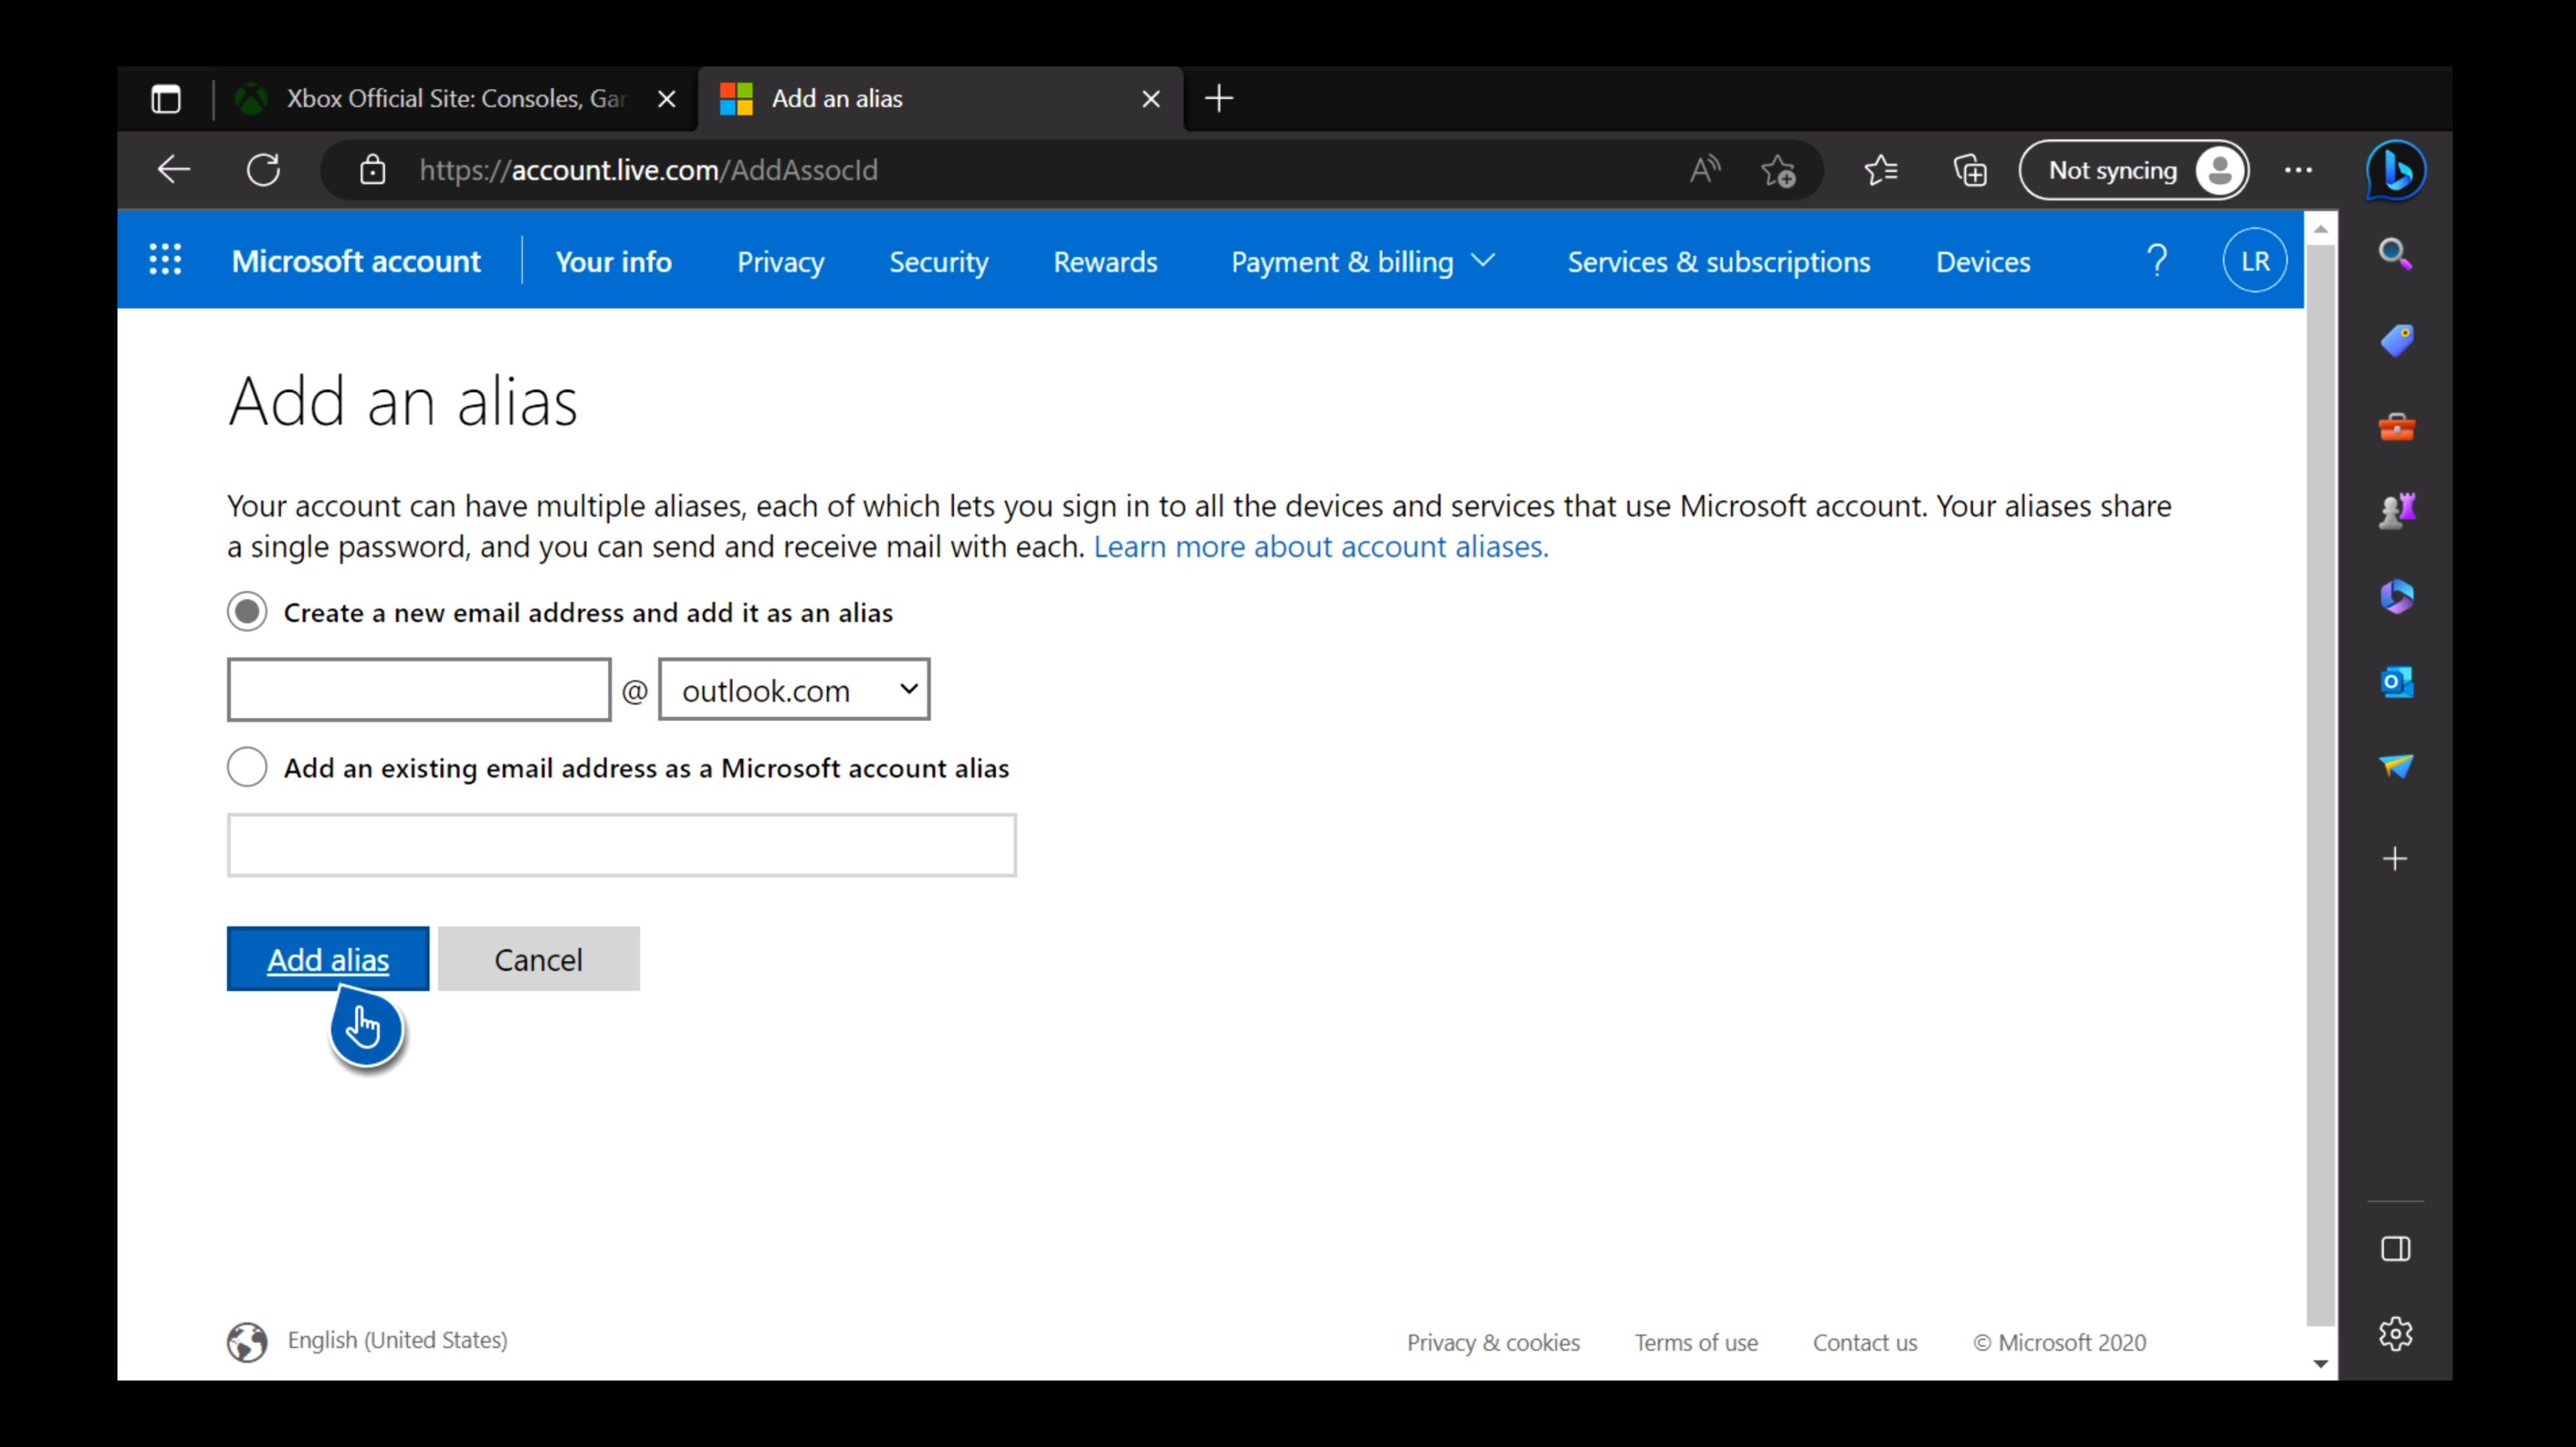Add this page to favorites star
This screenshot has height=1447, width=2576.
click(1778, 171)
